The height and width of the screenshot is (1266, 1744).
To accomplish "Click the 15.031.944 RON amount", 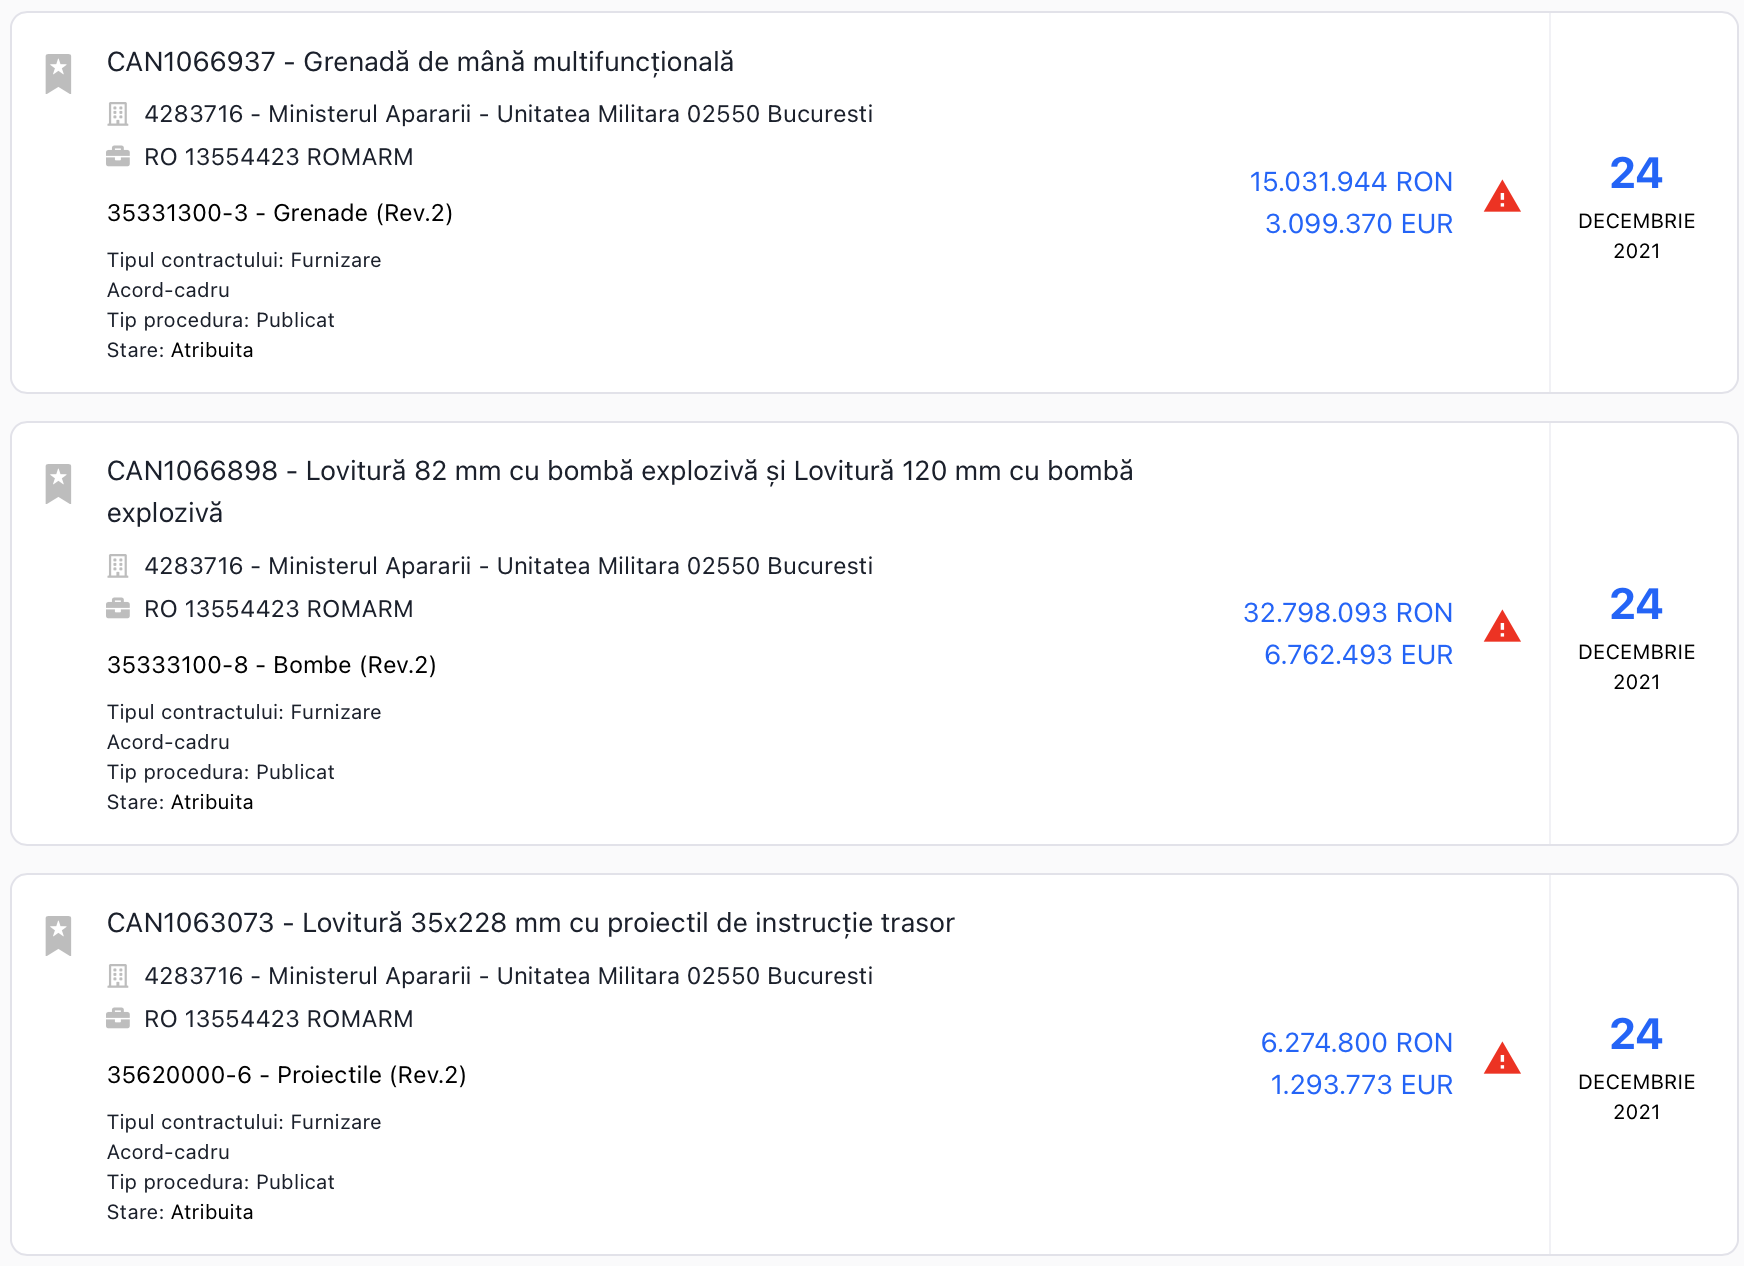I will 1350,182.
